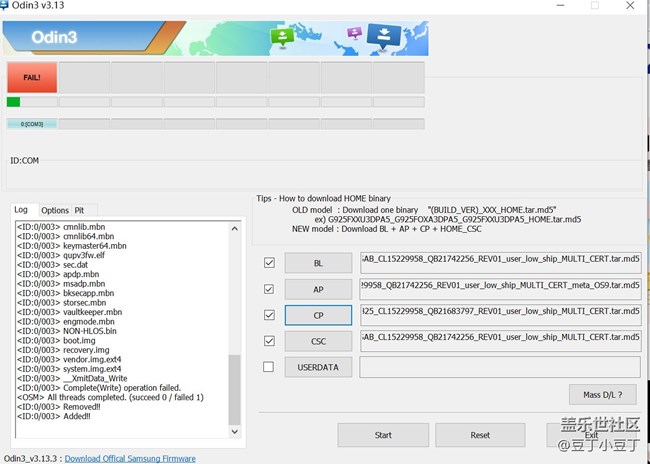Open the Pit tab

click(79, 211)
